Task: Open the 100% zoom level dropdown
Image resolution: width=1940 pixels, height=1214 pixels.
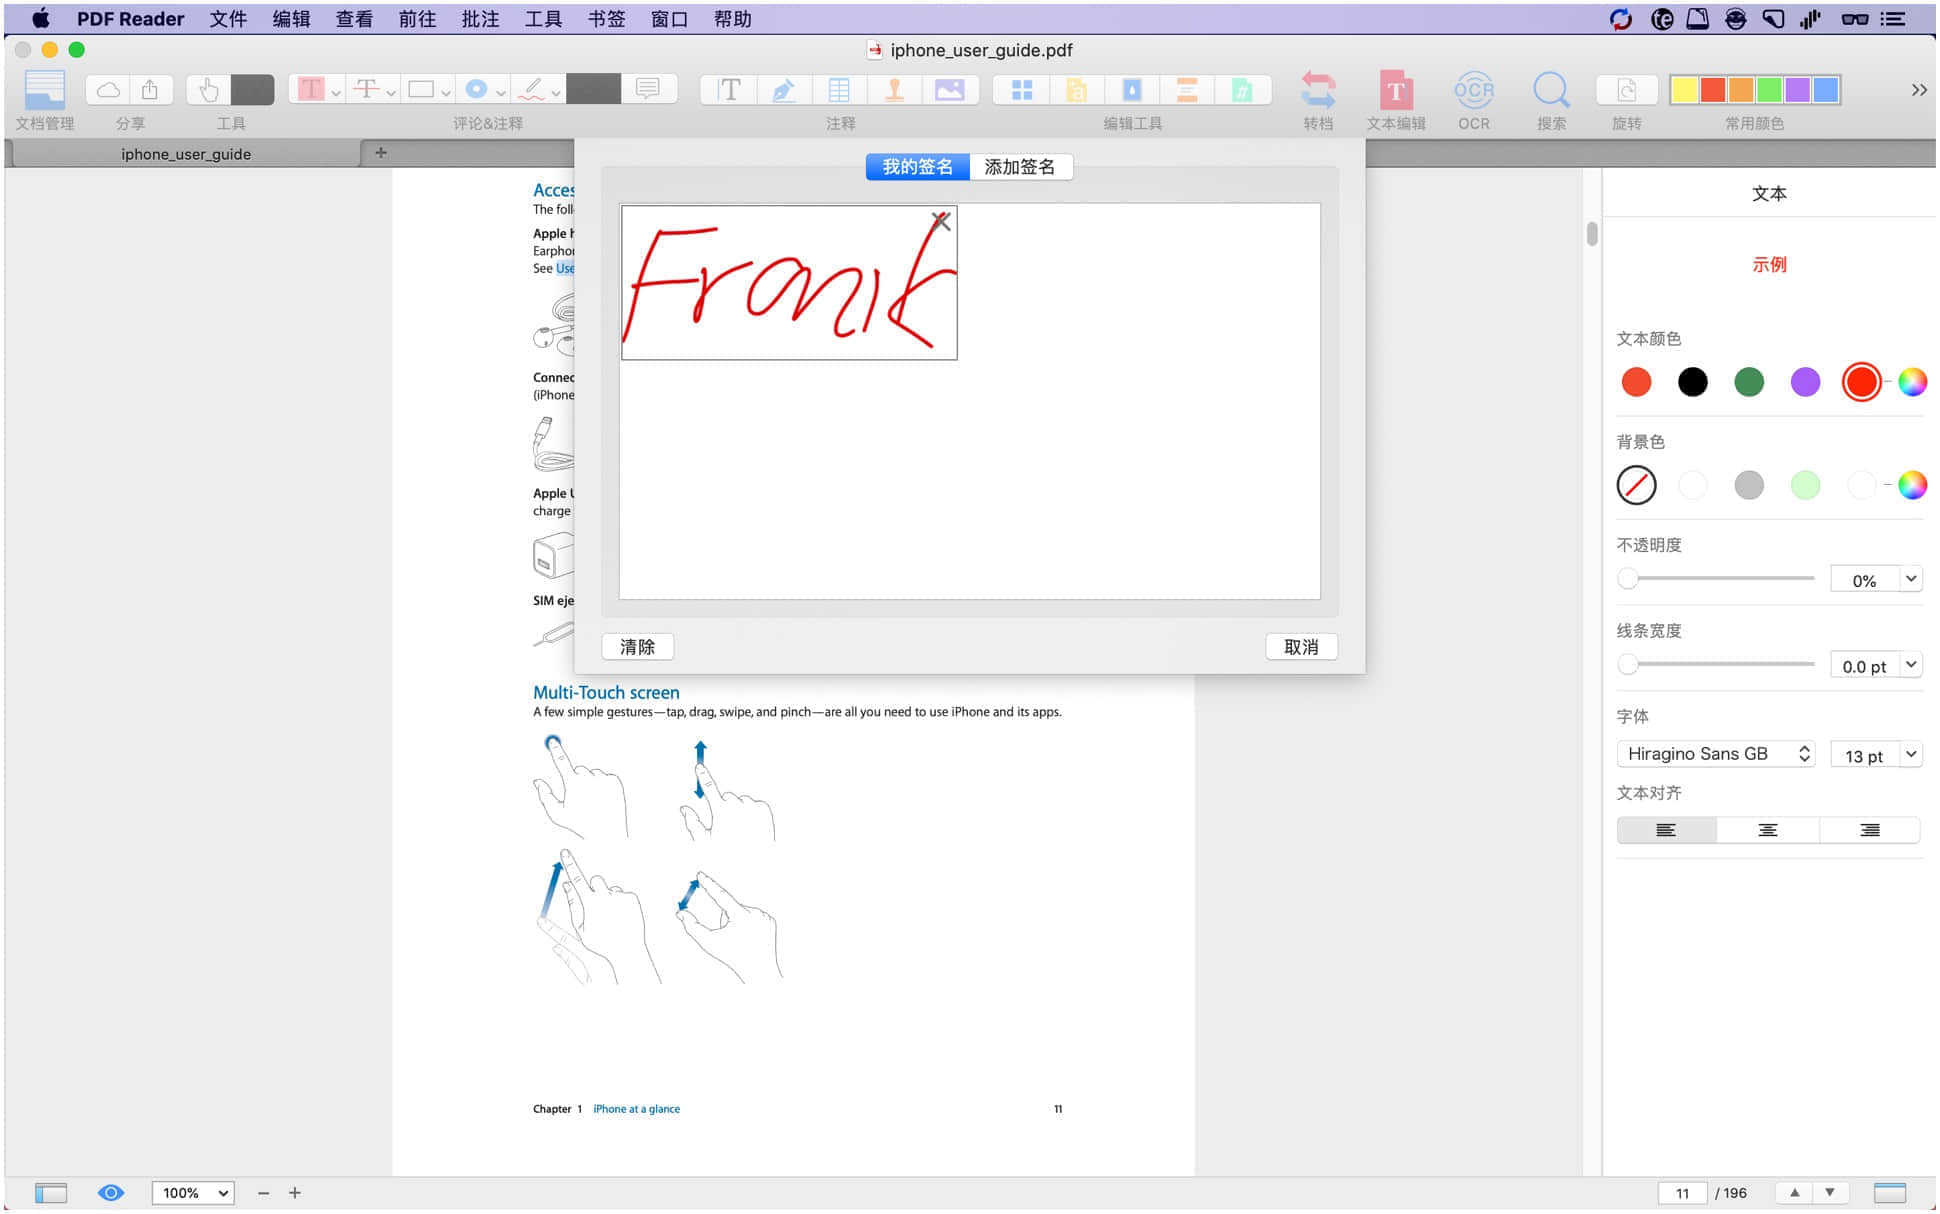Action: [193, 1192]
